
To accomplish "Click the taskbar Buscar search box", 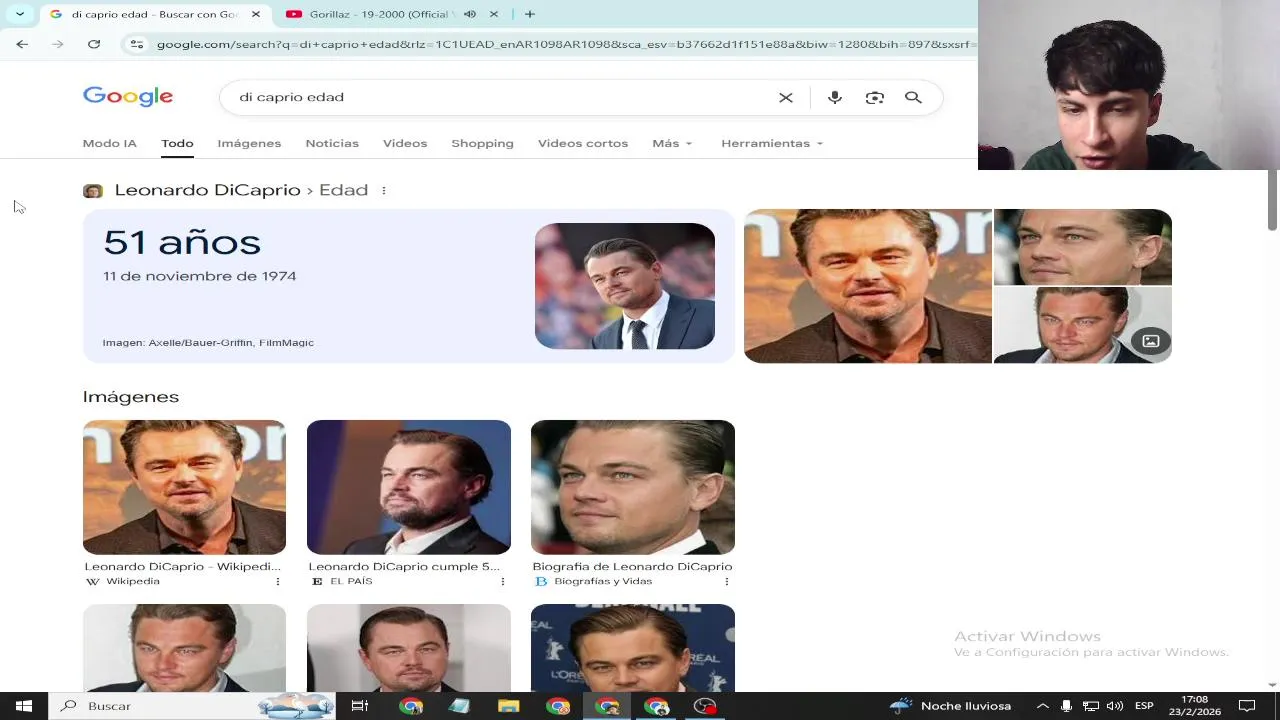I will pyautogui.click(x=193, y=706).
